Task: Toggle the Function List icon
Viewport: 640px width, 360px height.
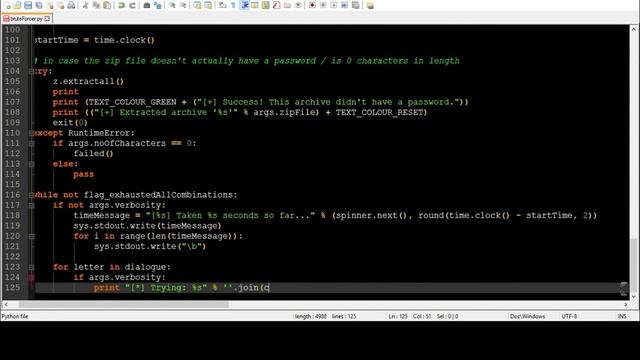Action: 276,5
